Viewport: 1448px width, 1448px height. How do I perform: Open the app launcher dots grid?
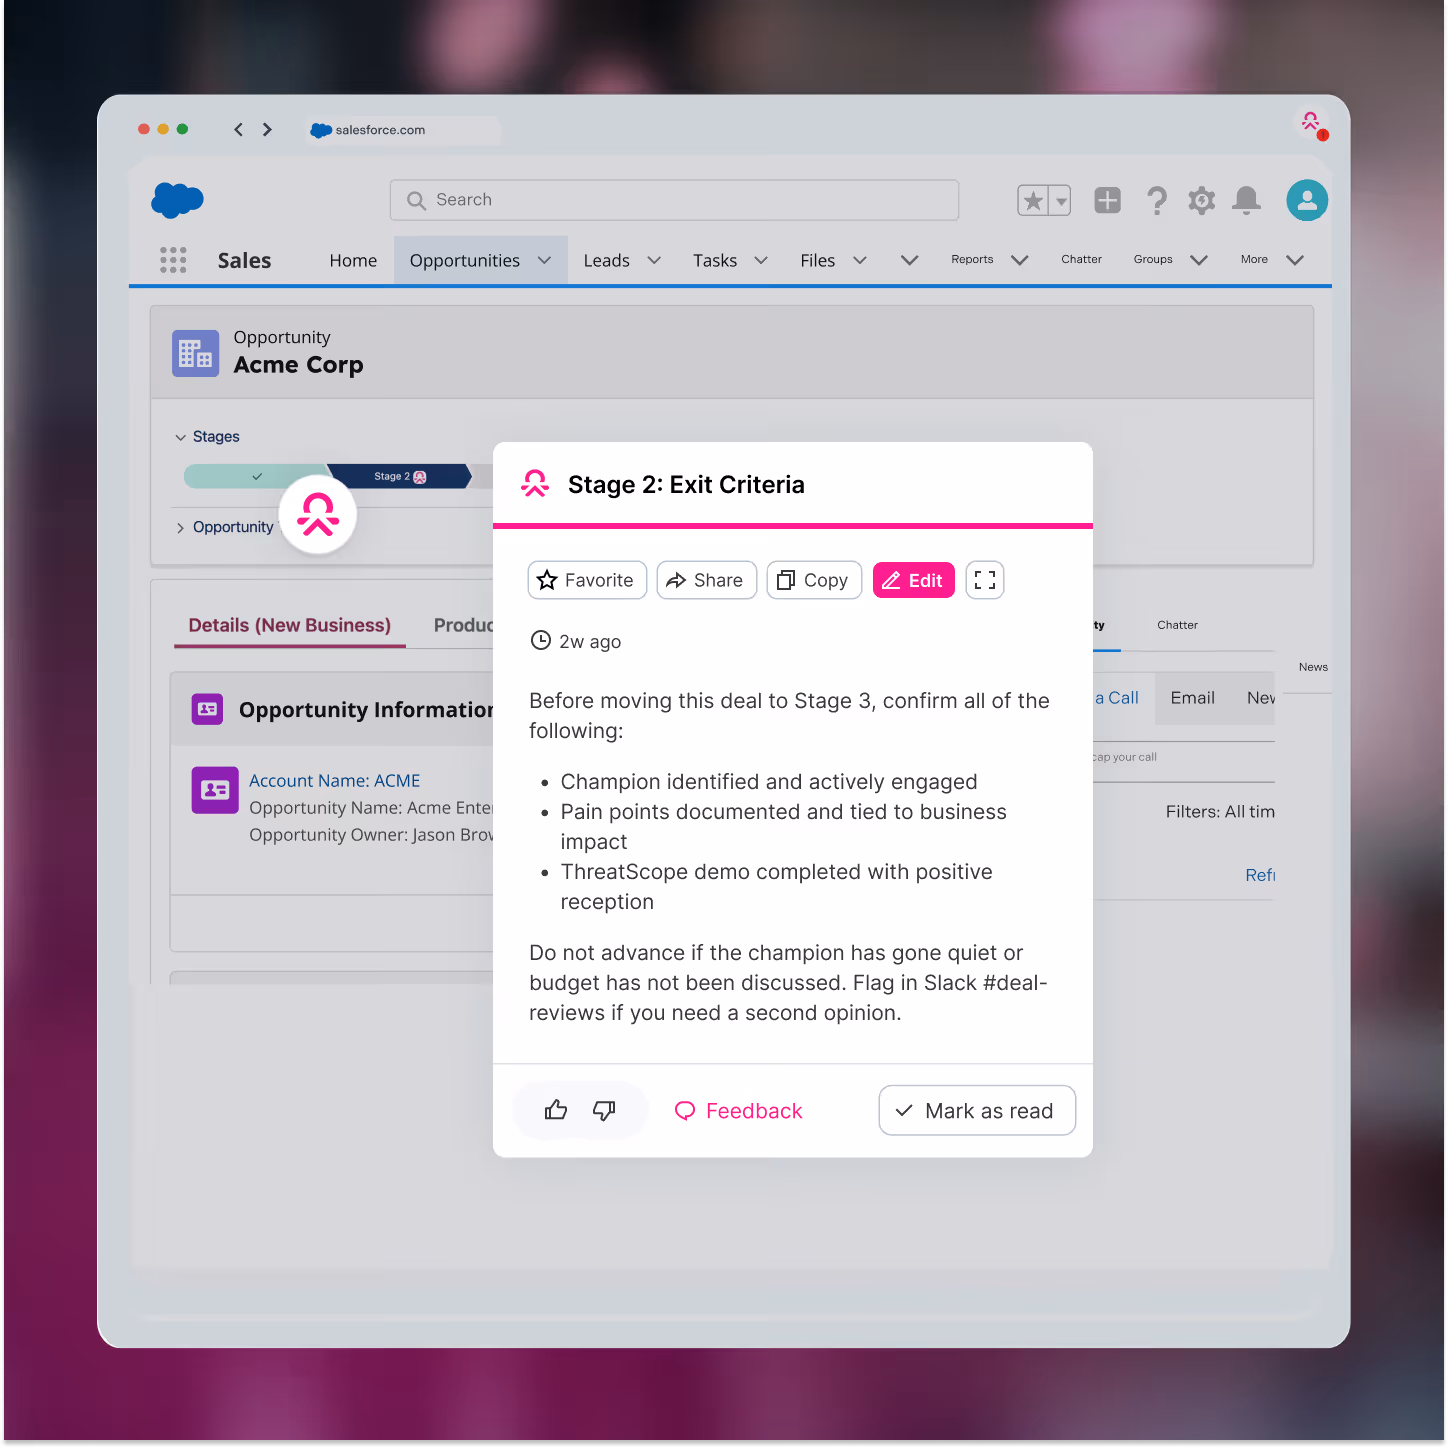173,260
